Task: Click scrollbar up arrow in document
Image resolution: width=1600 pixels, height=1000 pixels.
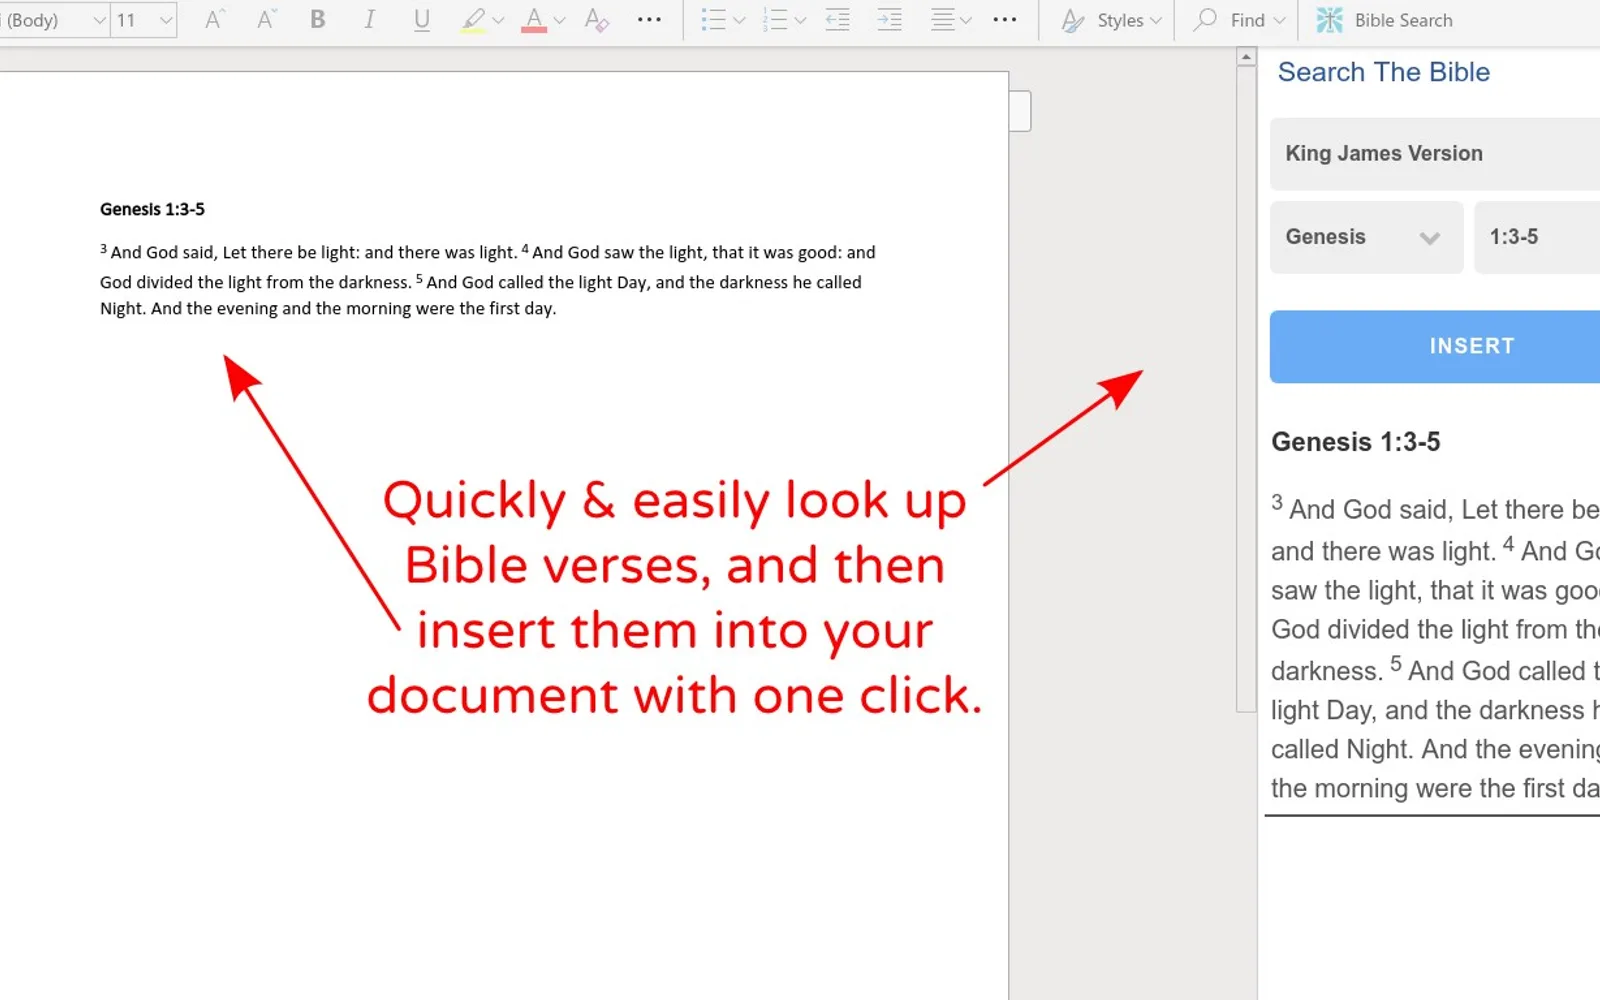Action: [1246, 57]
